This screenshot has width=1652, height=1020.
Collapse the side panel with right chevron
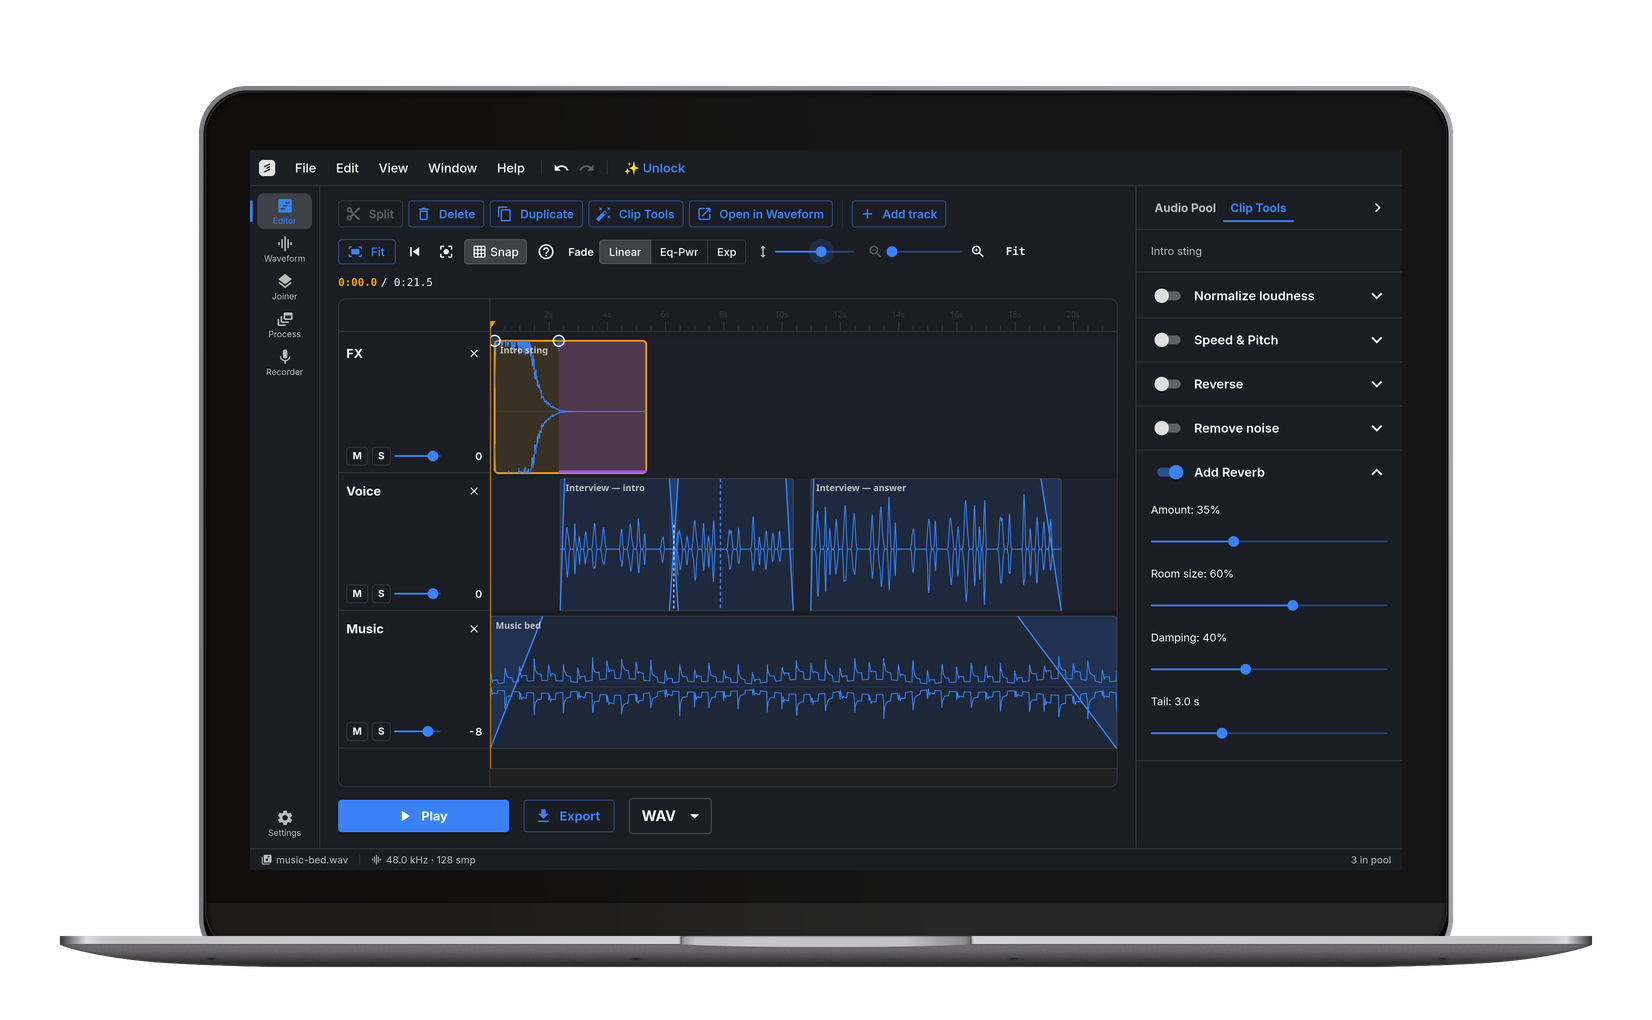tap(1377, 208)
